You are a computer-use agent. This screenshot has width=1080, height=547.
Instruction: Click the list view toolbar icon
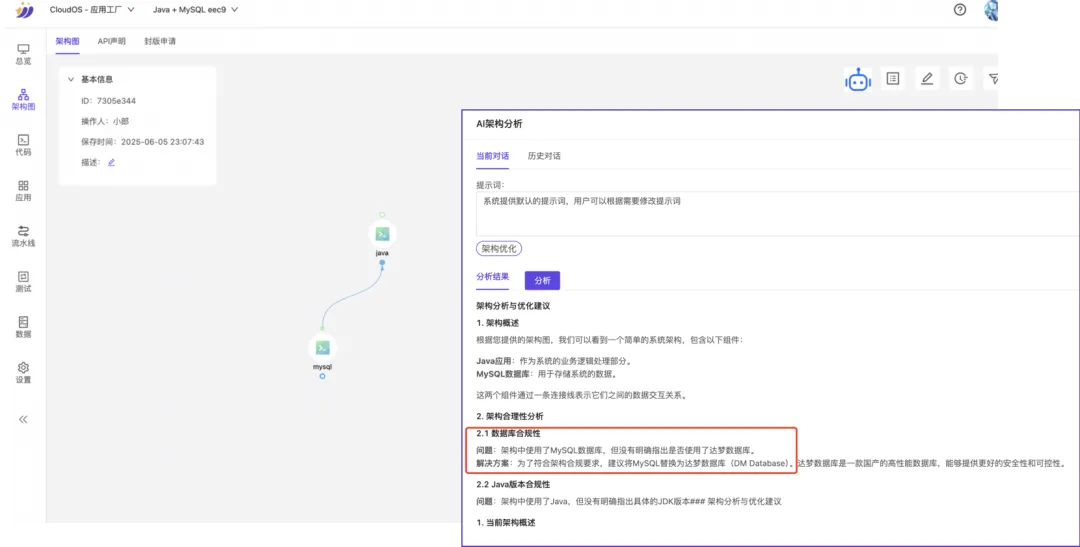tap(893, 79)
